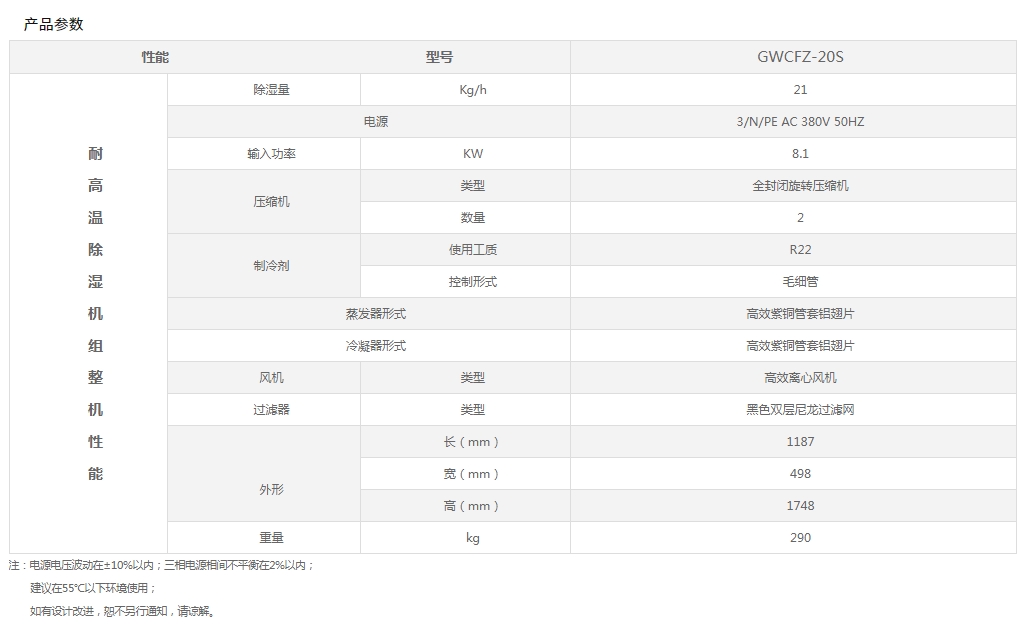Image resolution: width=1024 pixels, height=627 pixels.
Task: Select the 8.1 input power value
Action: click(x=800, y=154)
